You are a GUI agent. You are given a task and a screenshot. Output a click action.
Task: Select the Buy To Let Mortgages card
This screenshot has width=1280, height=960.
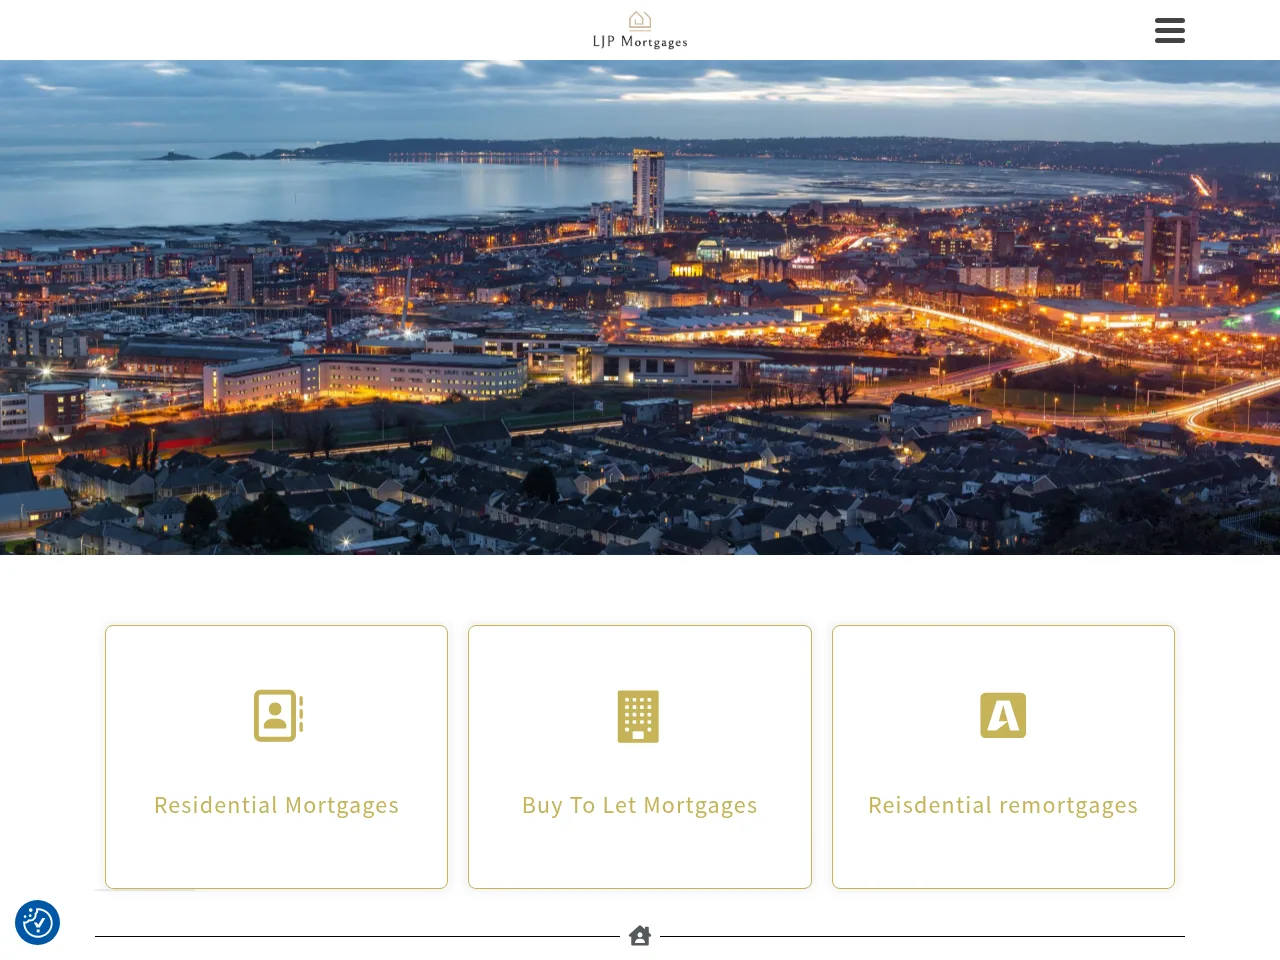tap(639, 756)
